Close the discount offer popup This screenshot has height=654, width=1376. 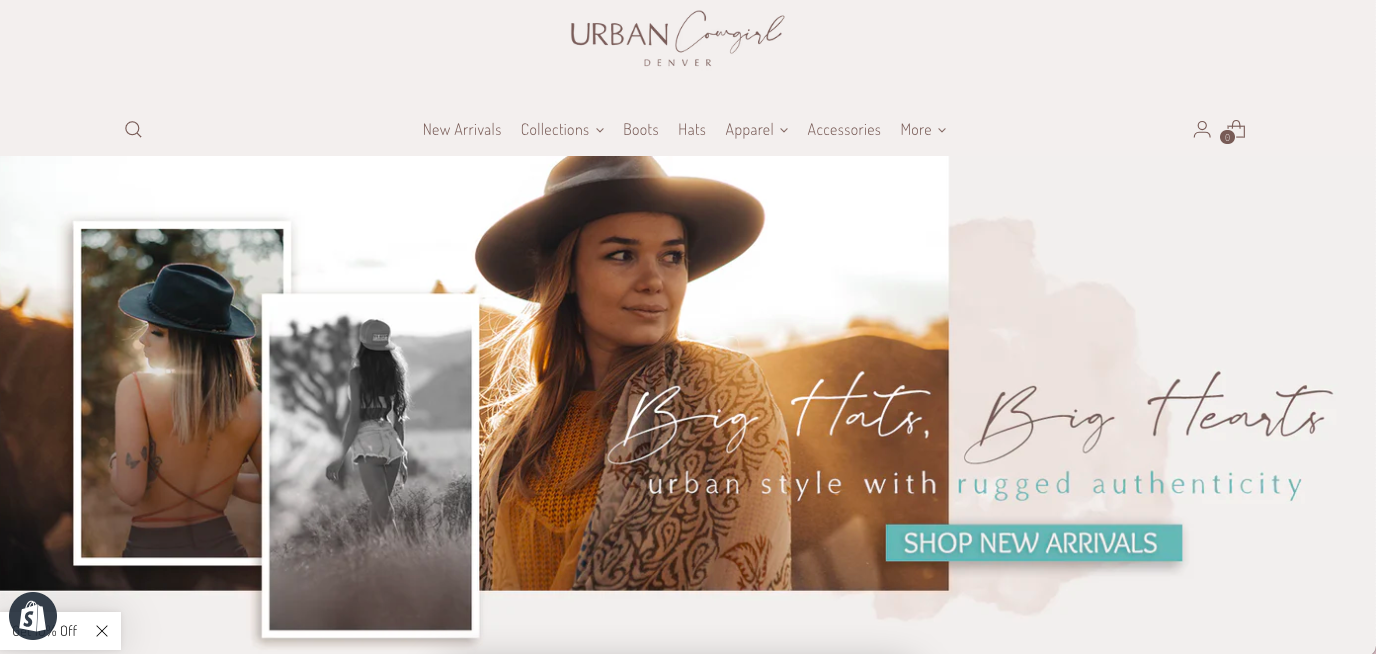point(102,631)
